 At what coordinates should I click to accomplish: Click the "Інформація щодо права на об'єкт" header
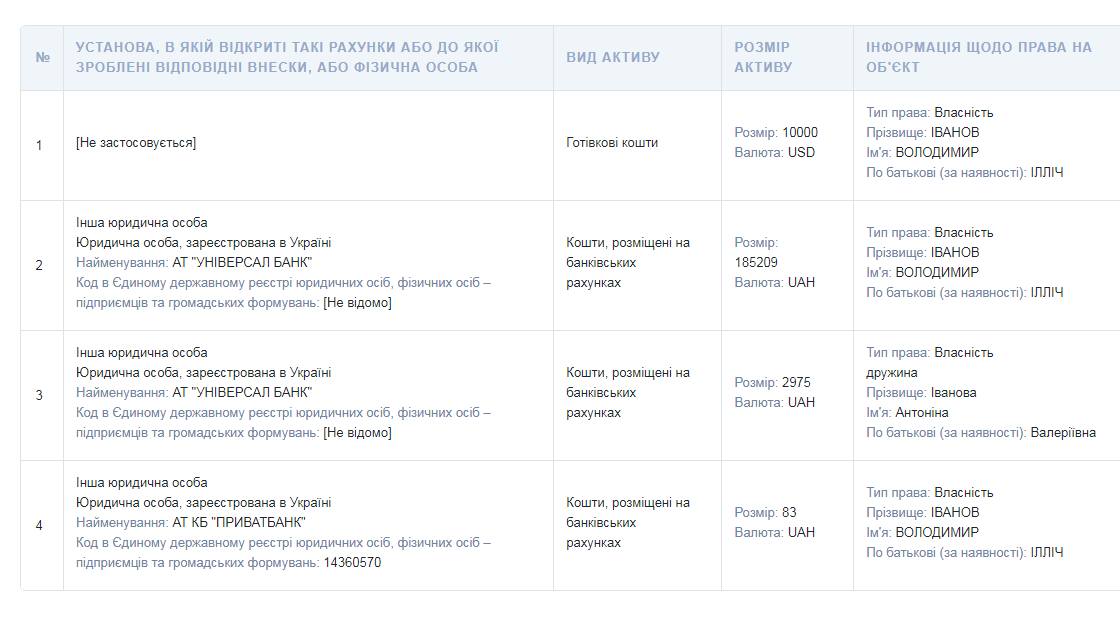click(x=978, y=58)
